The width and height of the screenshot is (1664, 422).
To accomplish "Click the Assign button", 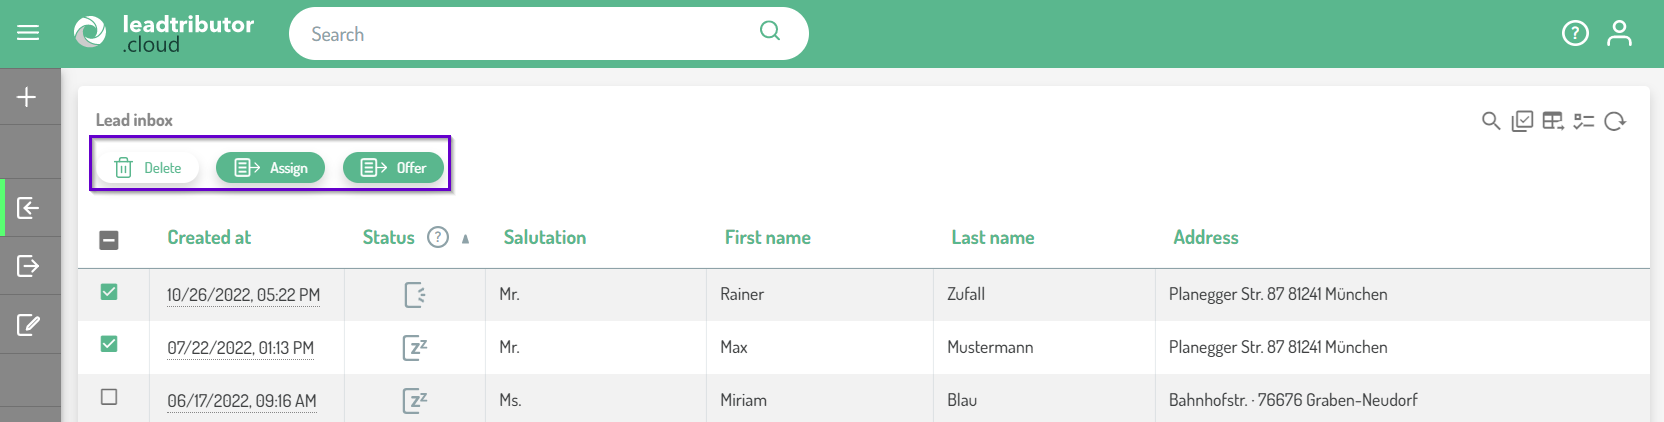I will 271,168.
